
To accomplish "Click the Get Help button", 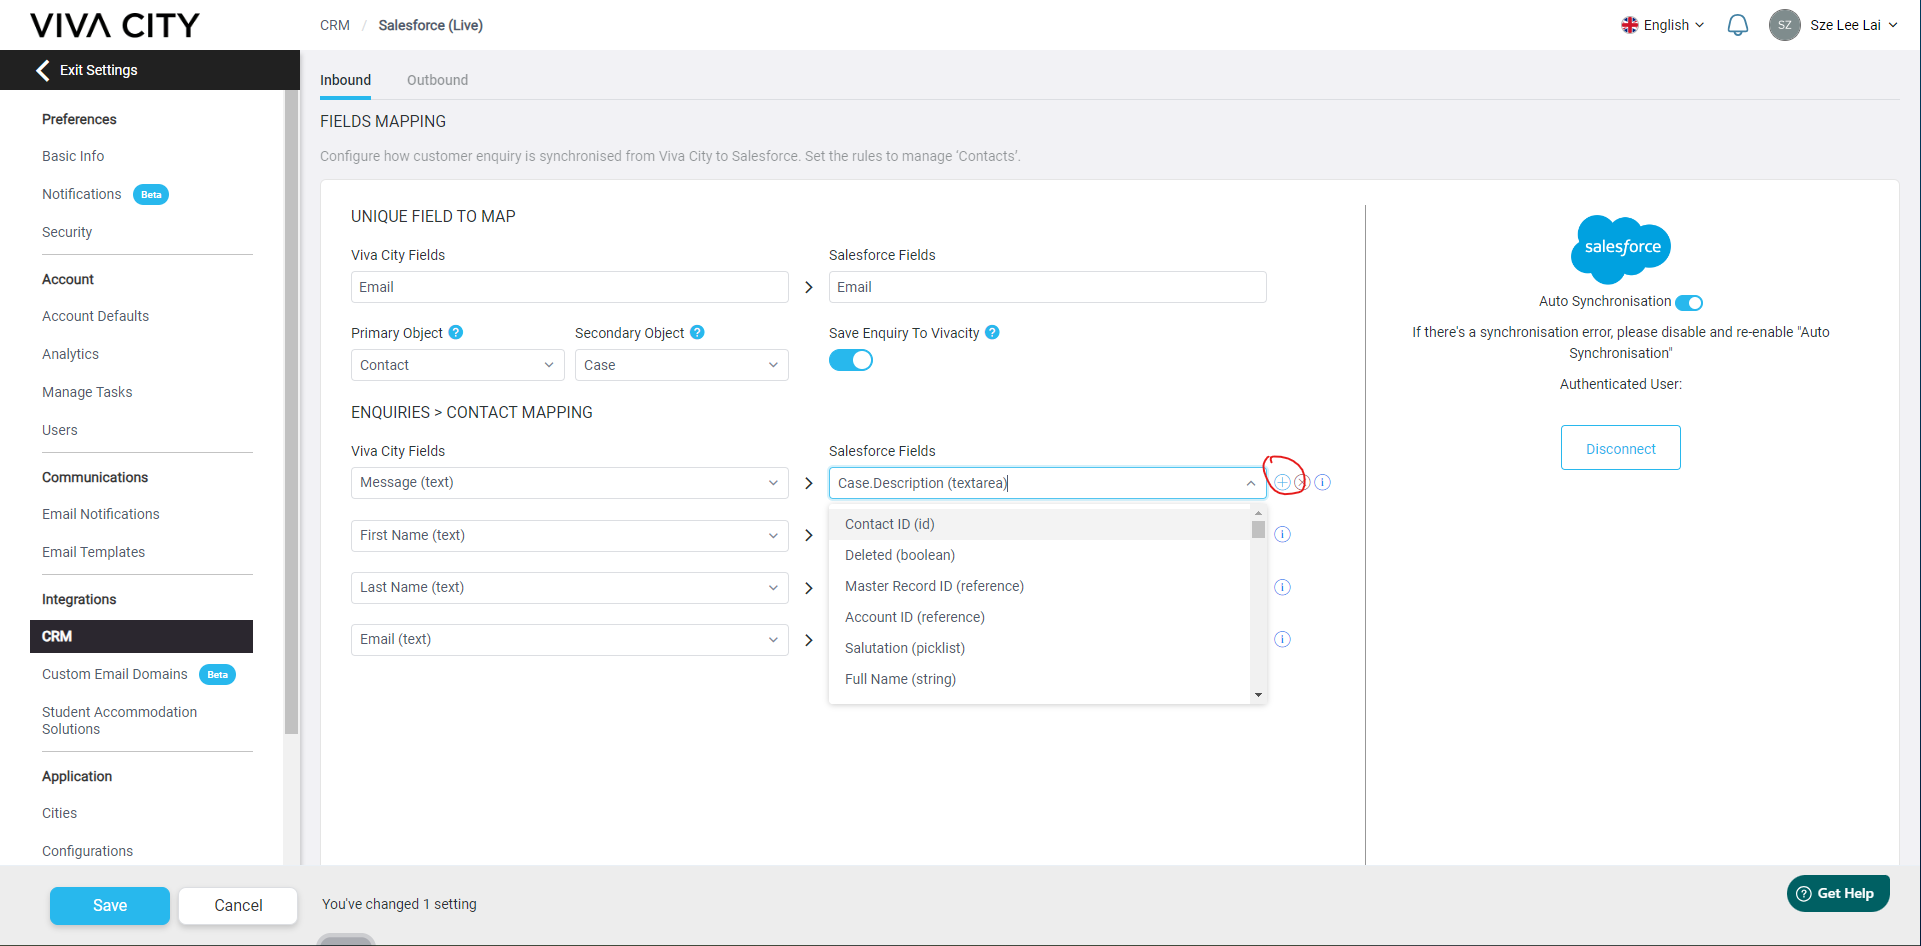I will point(1837,893).
